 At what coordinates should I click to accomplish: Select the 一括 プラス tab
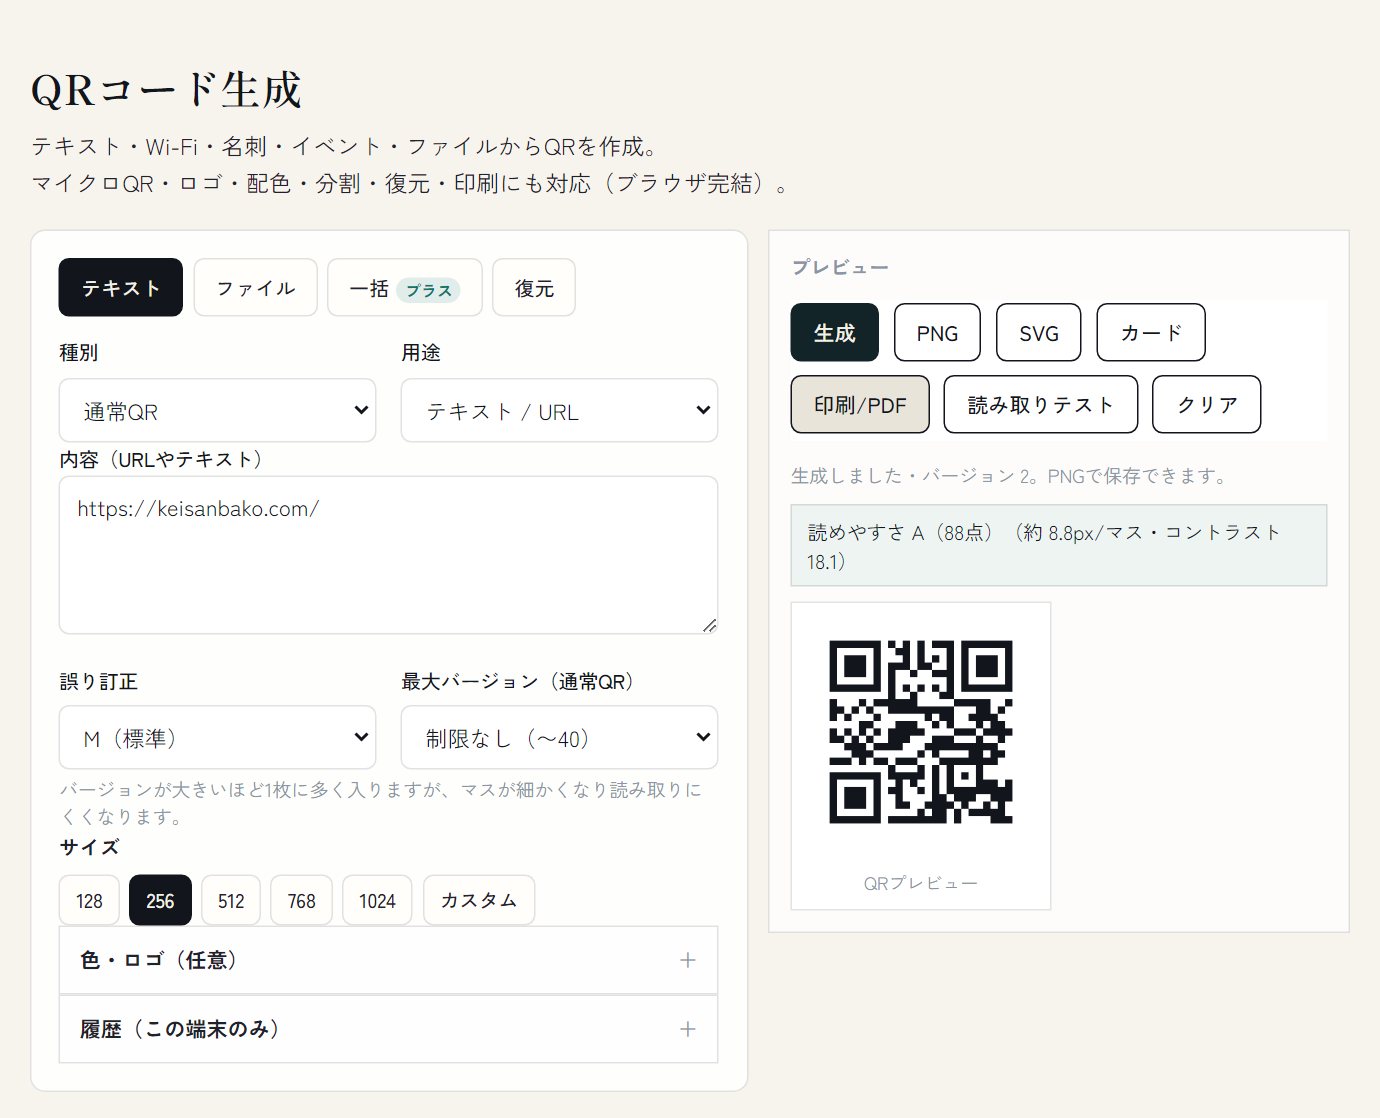[x=405, y=288]
